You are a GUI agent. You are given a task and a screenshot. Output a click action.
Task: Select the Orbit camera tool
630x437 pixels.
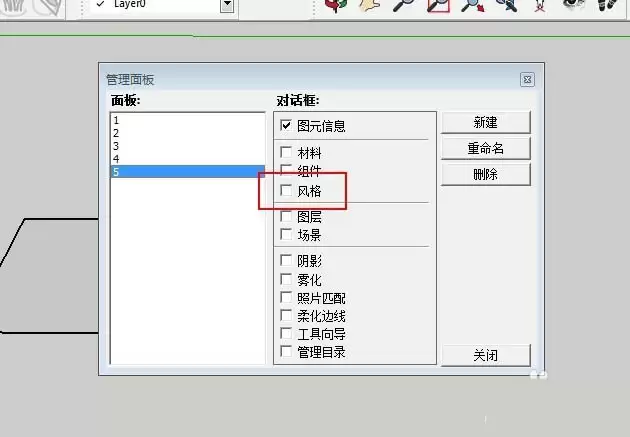335,5
